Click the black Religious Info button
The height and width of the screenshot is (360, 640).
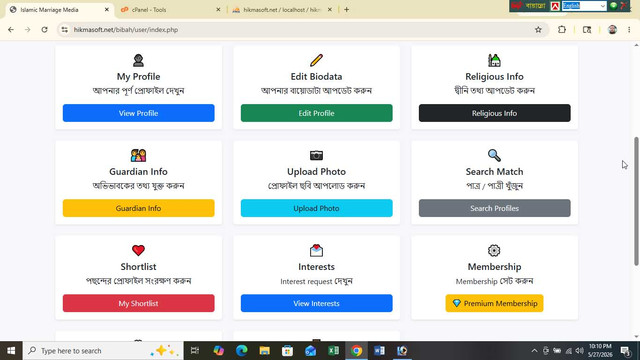[494, 113]
